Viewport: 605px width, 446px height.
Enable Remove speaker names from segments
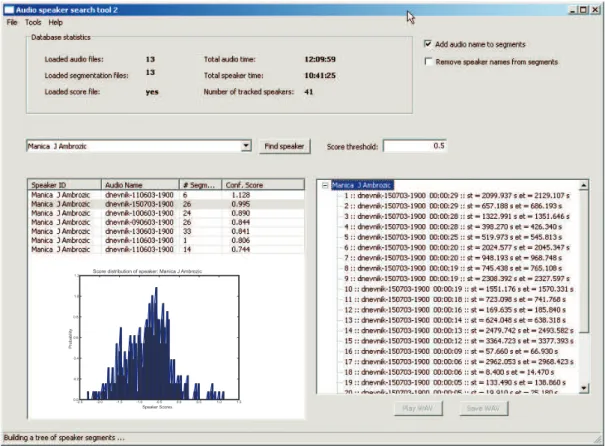428,61
